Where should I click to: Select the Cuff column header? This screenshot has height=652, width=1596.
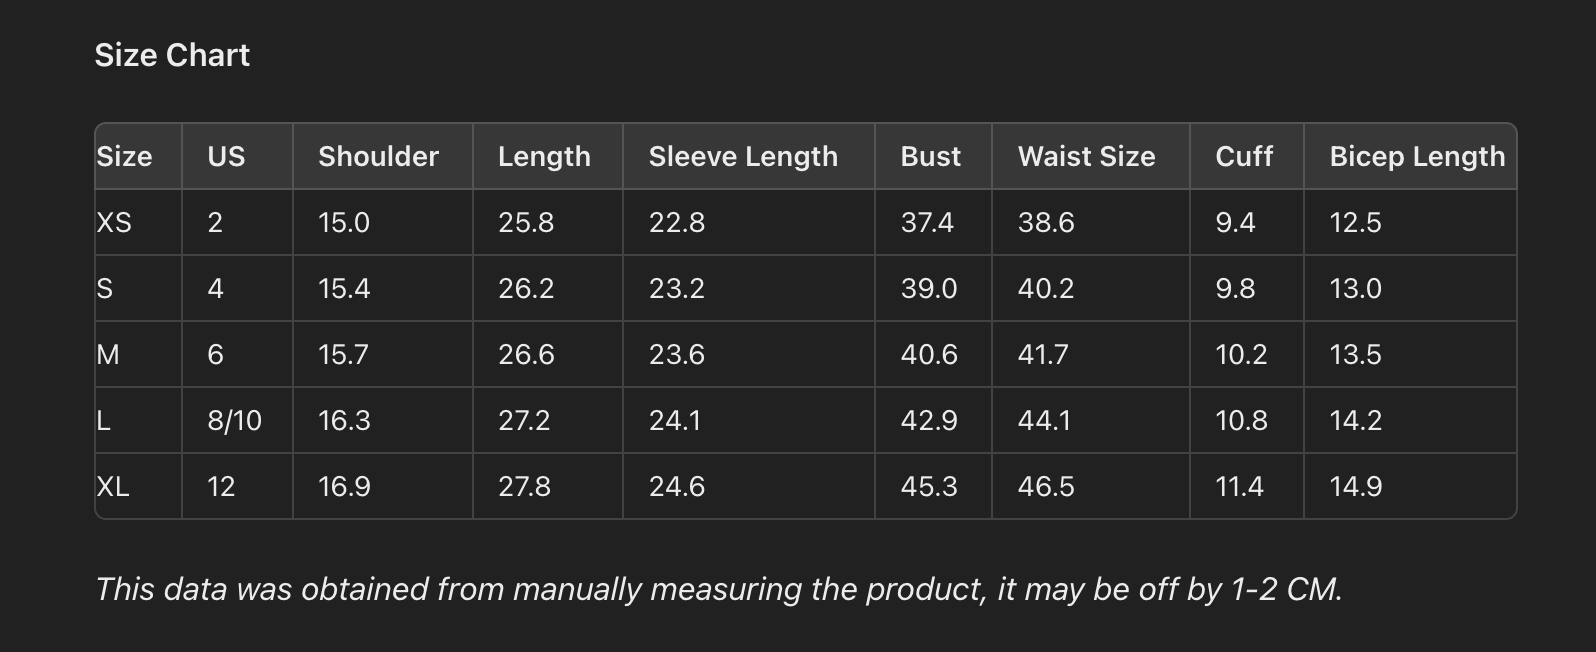click(x=1244, y=156)
